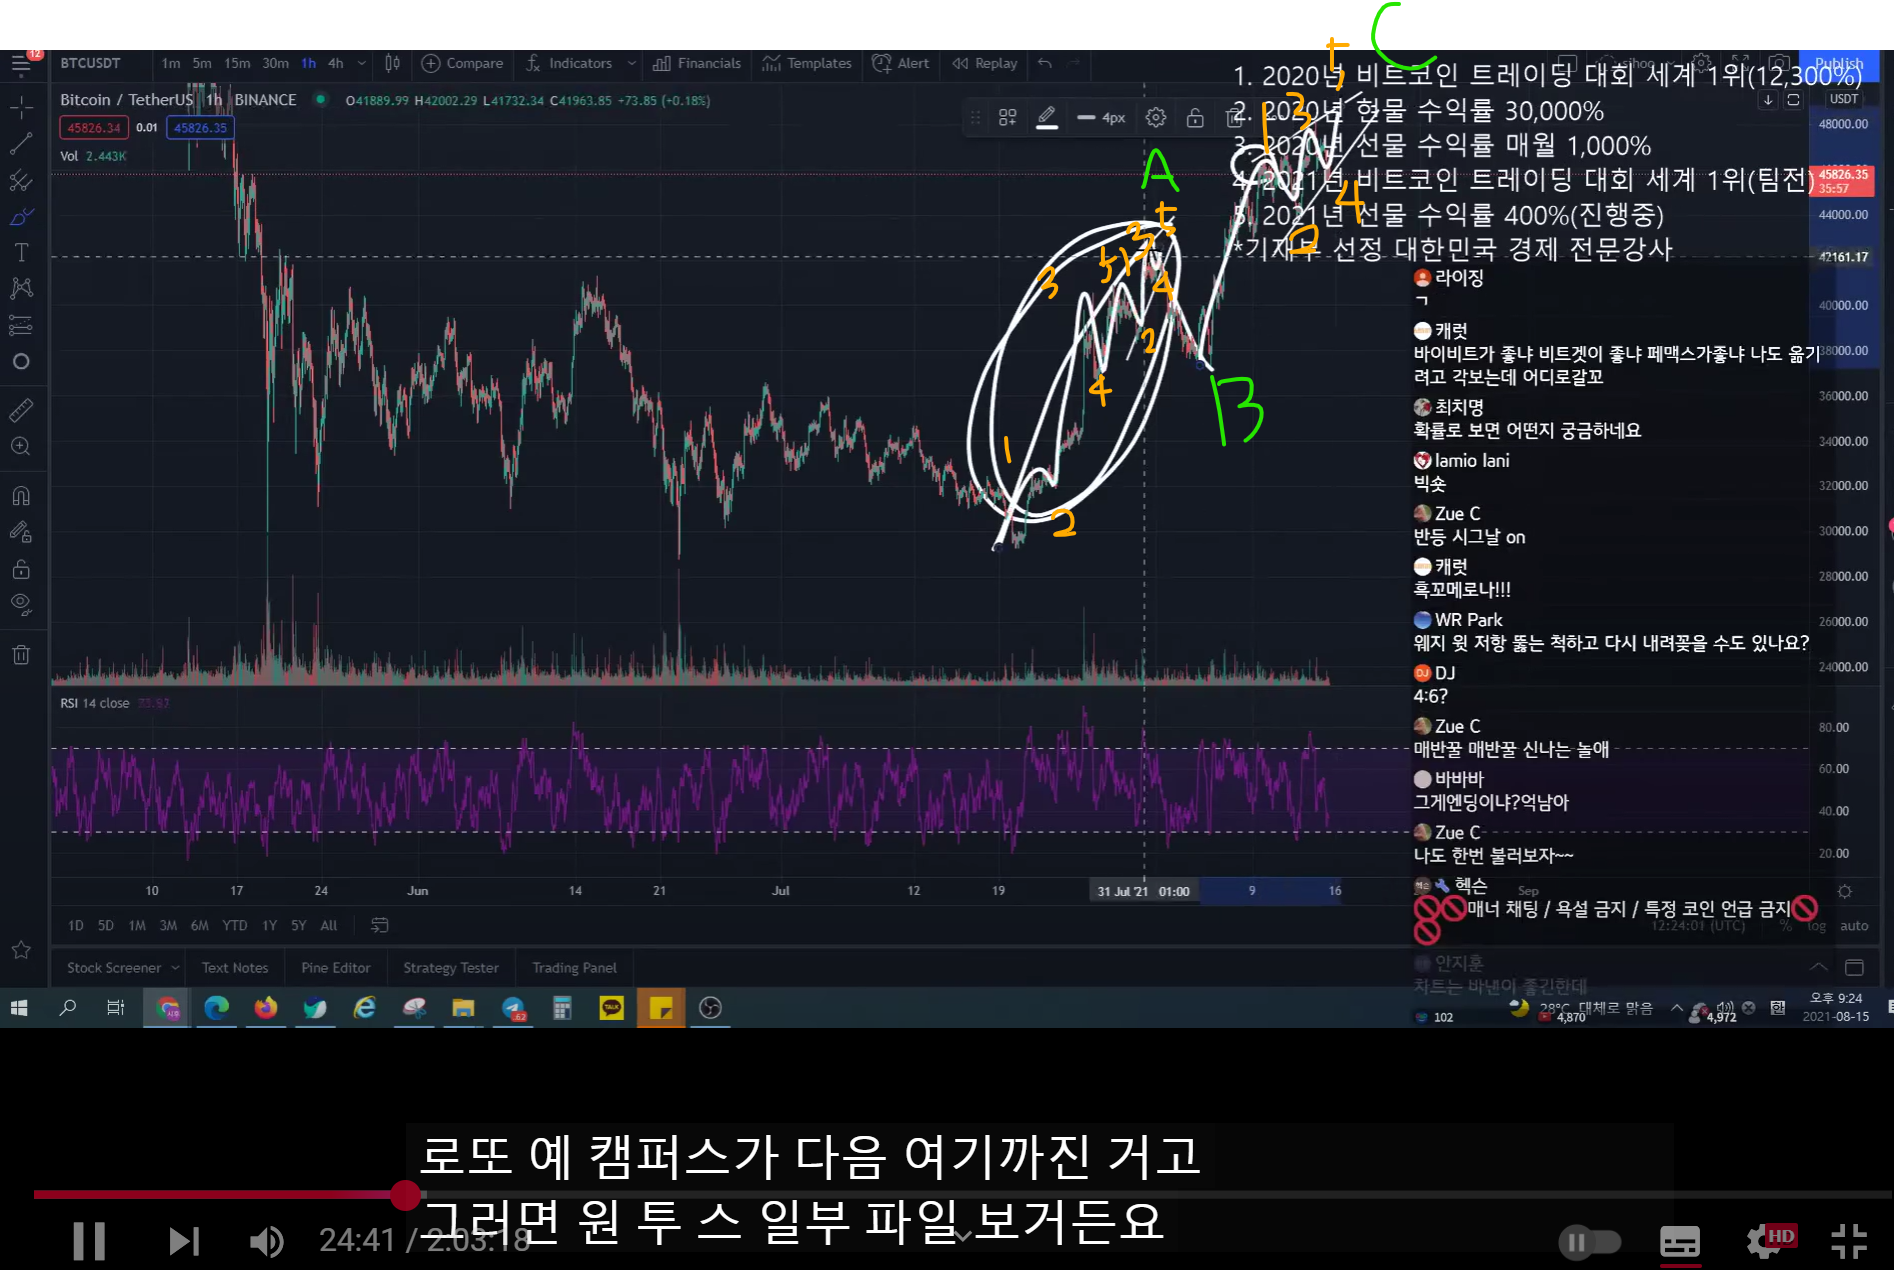Open the Indicators dialog
Image resolution: width=1894 pixels, height=1270 pixels.
click(569, 63)
